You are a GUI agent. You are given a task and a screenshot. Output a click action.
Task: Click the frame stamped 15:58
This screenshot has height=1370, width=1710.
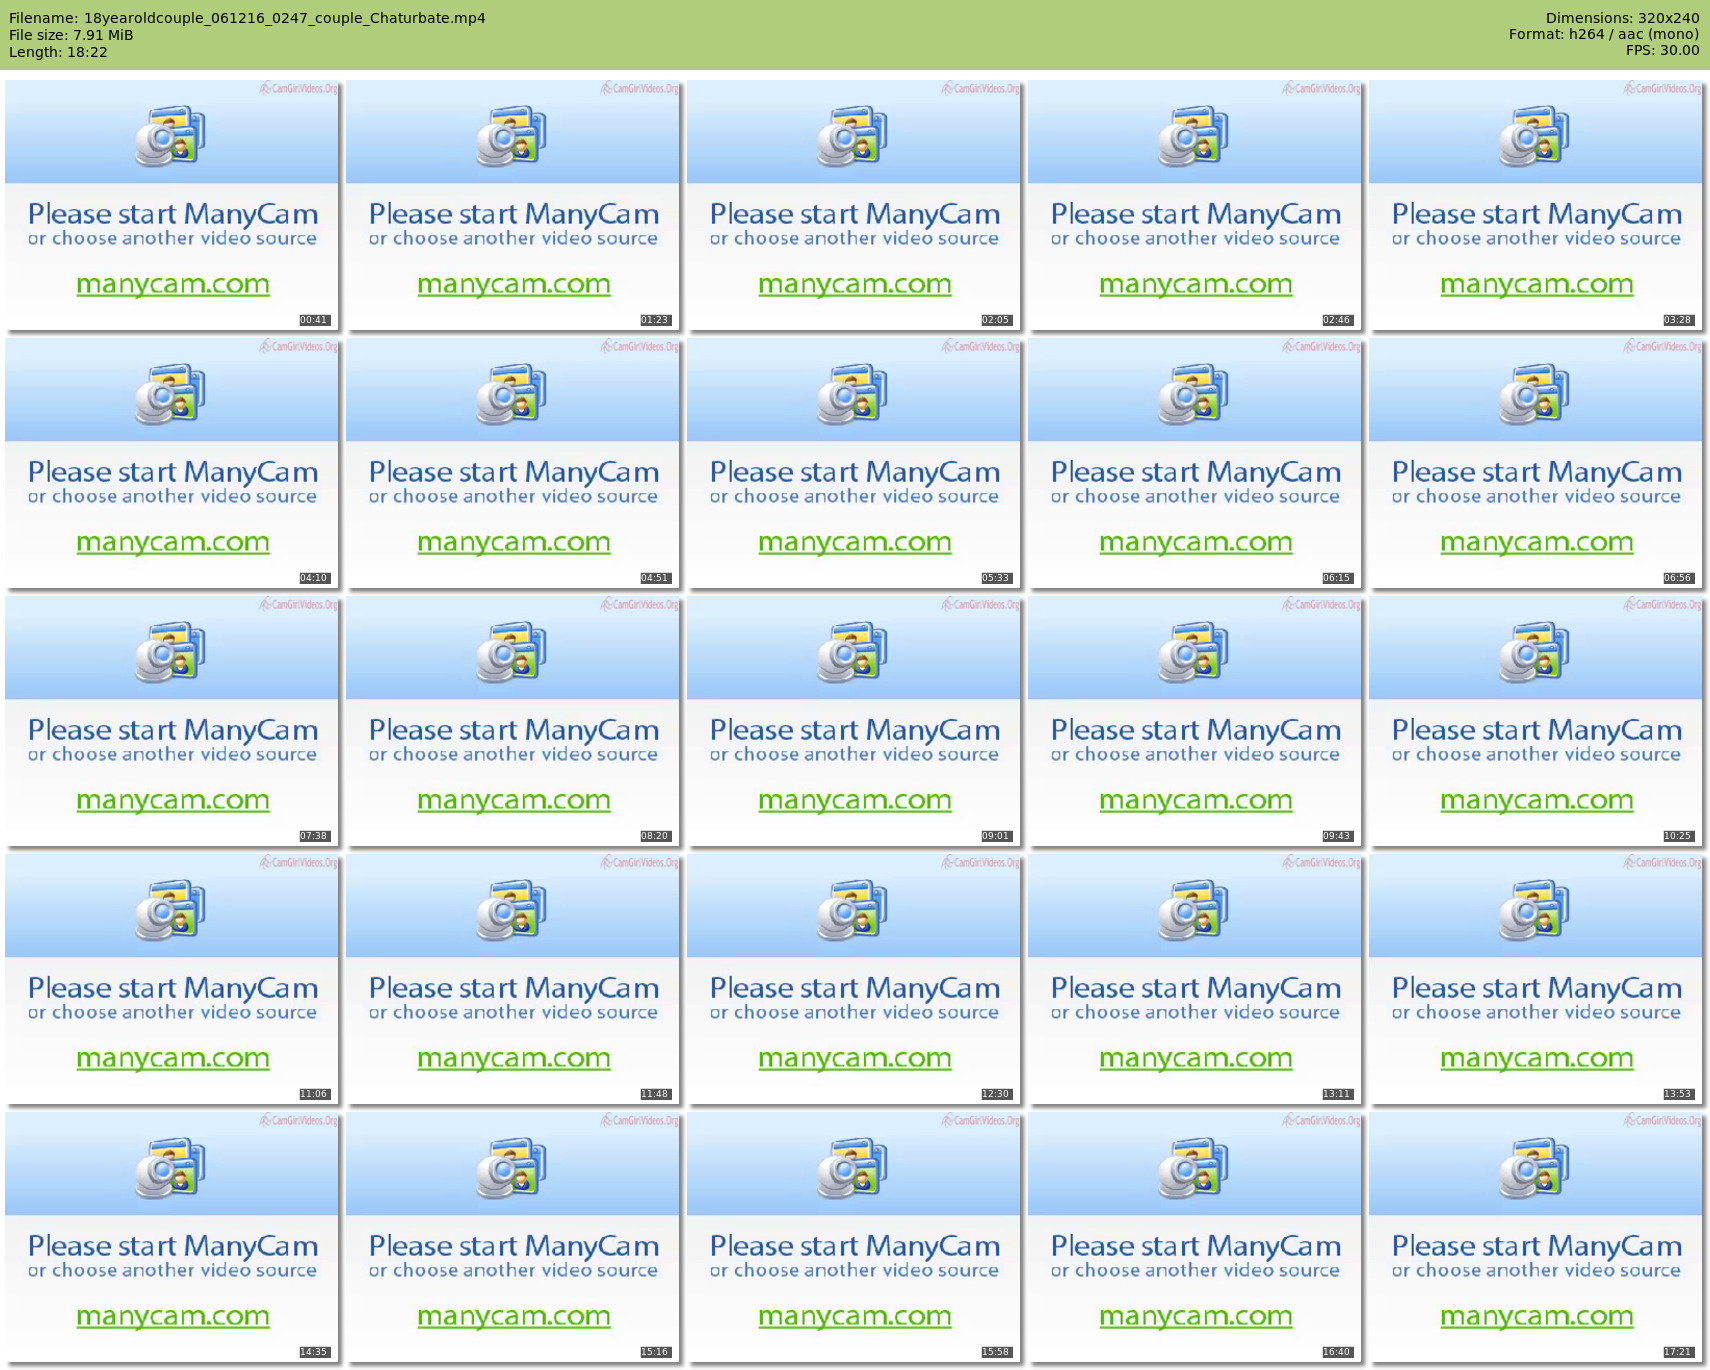coord(854,1237)
